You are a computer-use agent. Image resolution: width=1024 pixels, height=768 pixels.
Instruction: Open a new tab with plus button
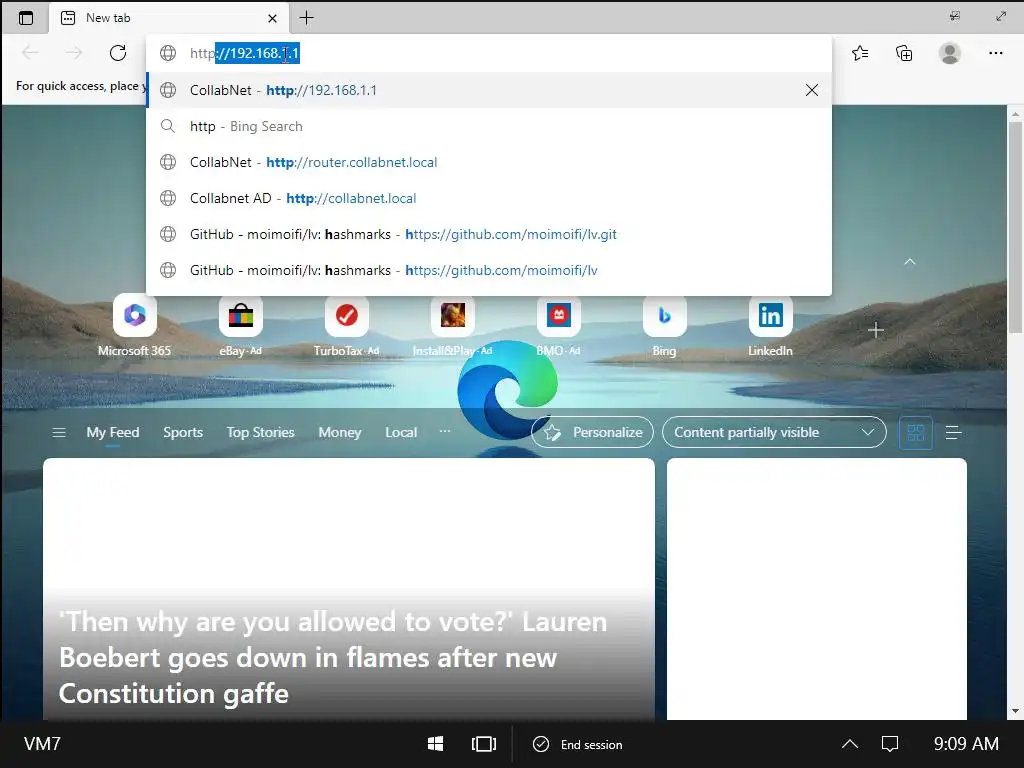click(x=306, y=18)
